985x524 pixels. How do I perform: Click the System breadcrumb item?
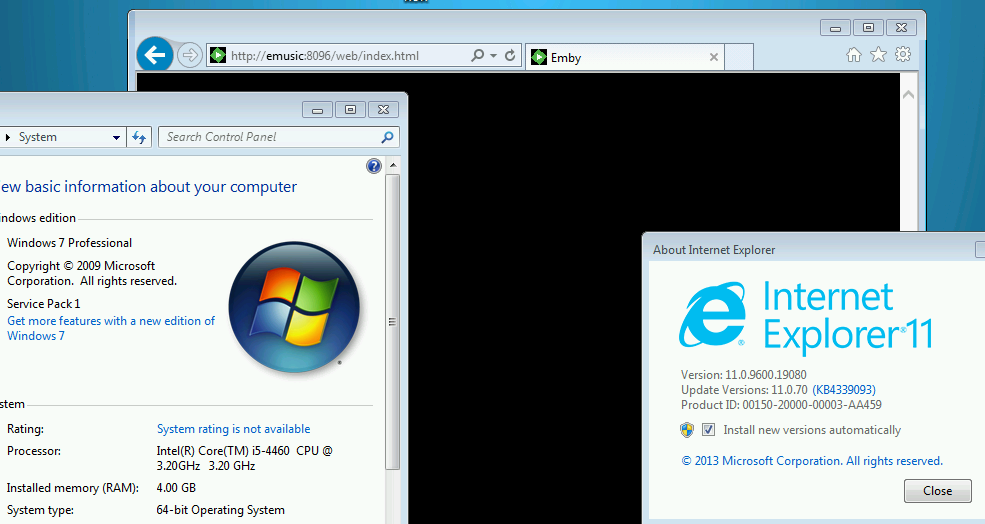click(x=38, y=137)
